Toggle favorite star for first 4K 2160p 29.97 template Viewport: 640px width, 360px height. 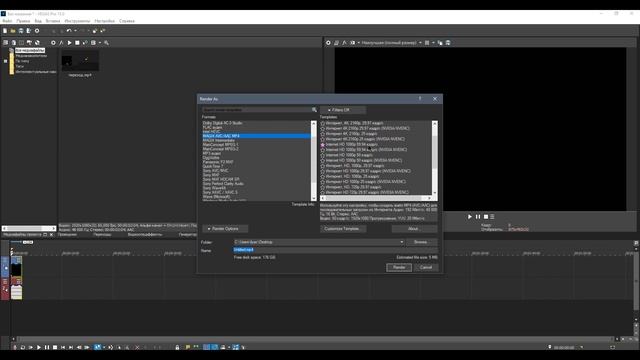coord(323,123)
